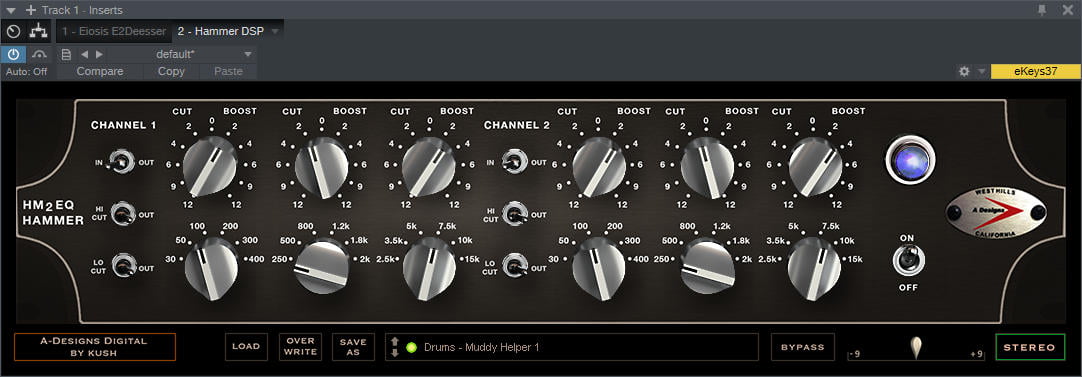Viewport: 1082px width, 377px height.
Task: Toggle the plugin power button
Action: point(13,55)
